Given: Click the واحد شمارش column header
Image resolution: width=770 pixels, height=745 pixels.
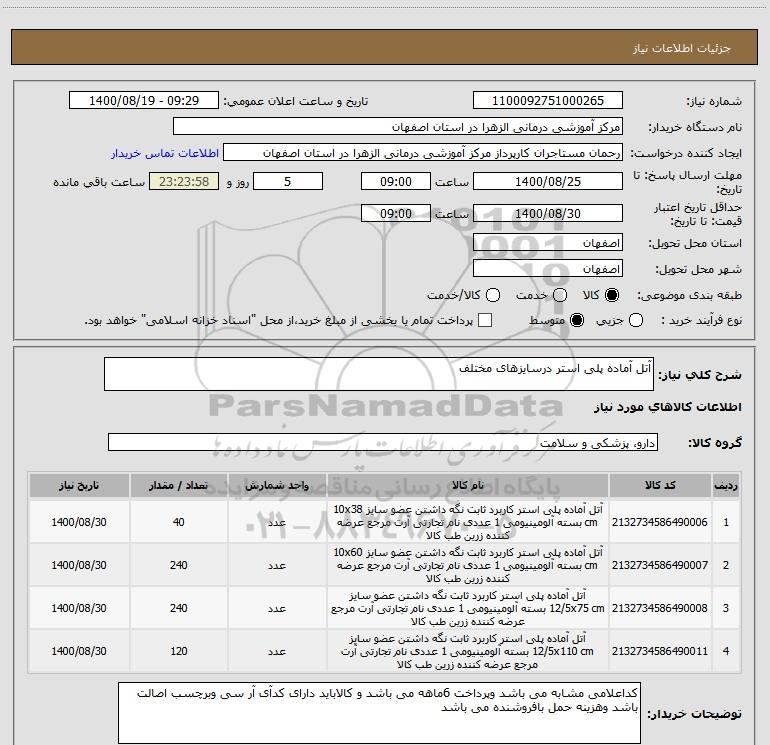Looking at the screenshot, I should pyautogui.click(x=277, y=486).
